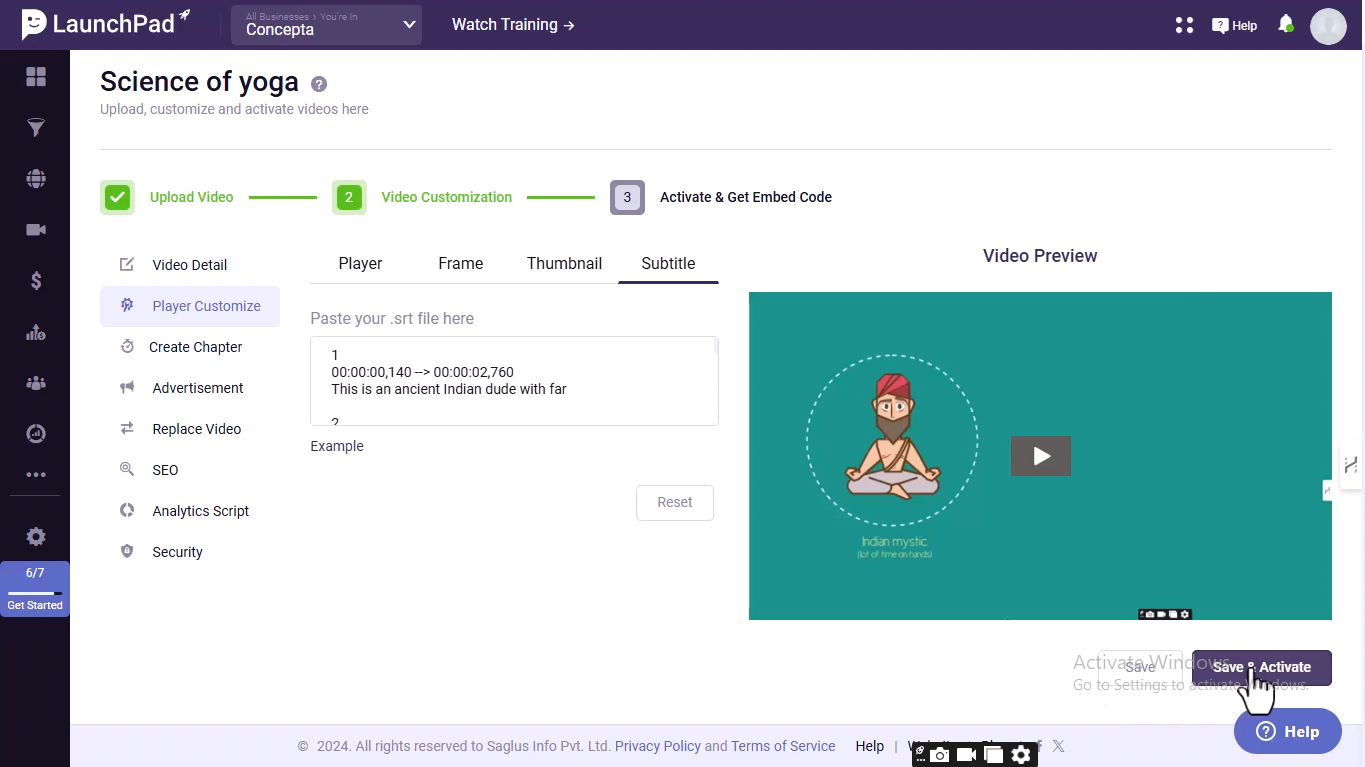This screenshot has width=1365, height=767.
Task: Open the 6/7 Get Started progress widget
Action: tap(35, 588)
